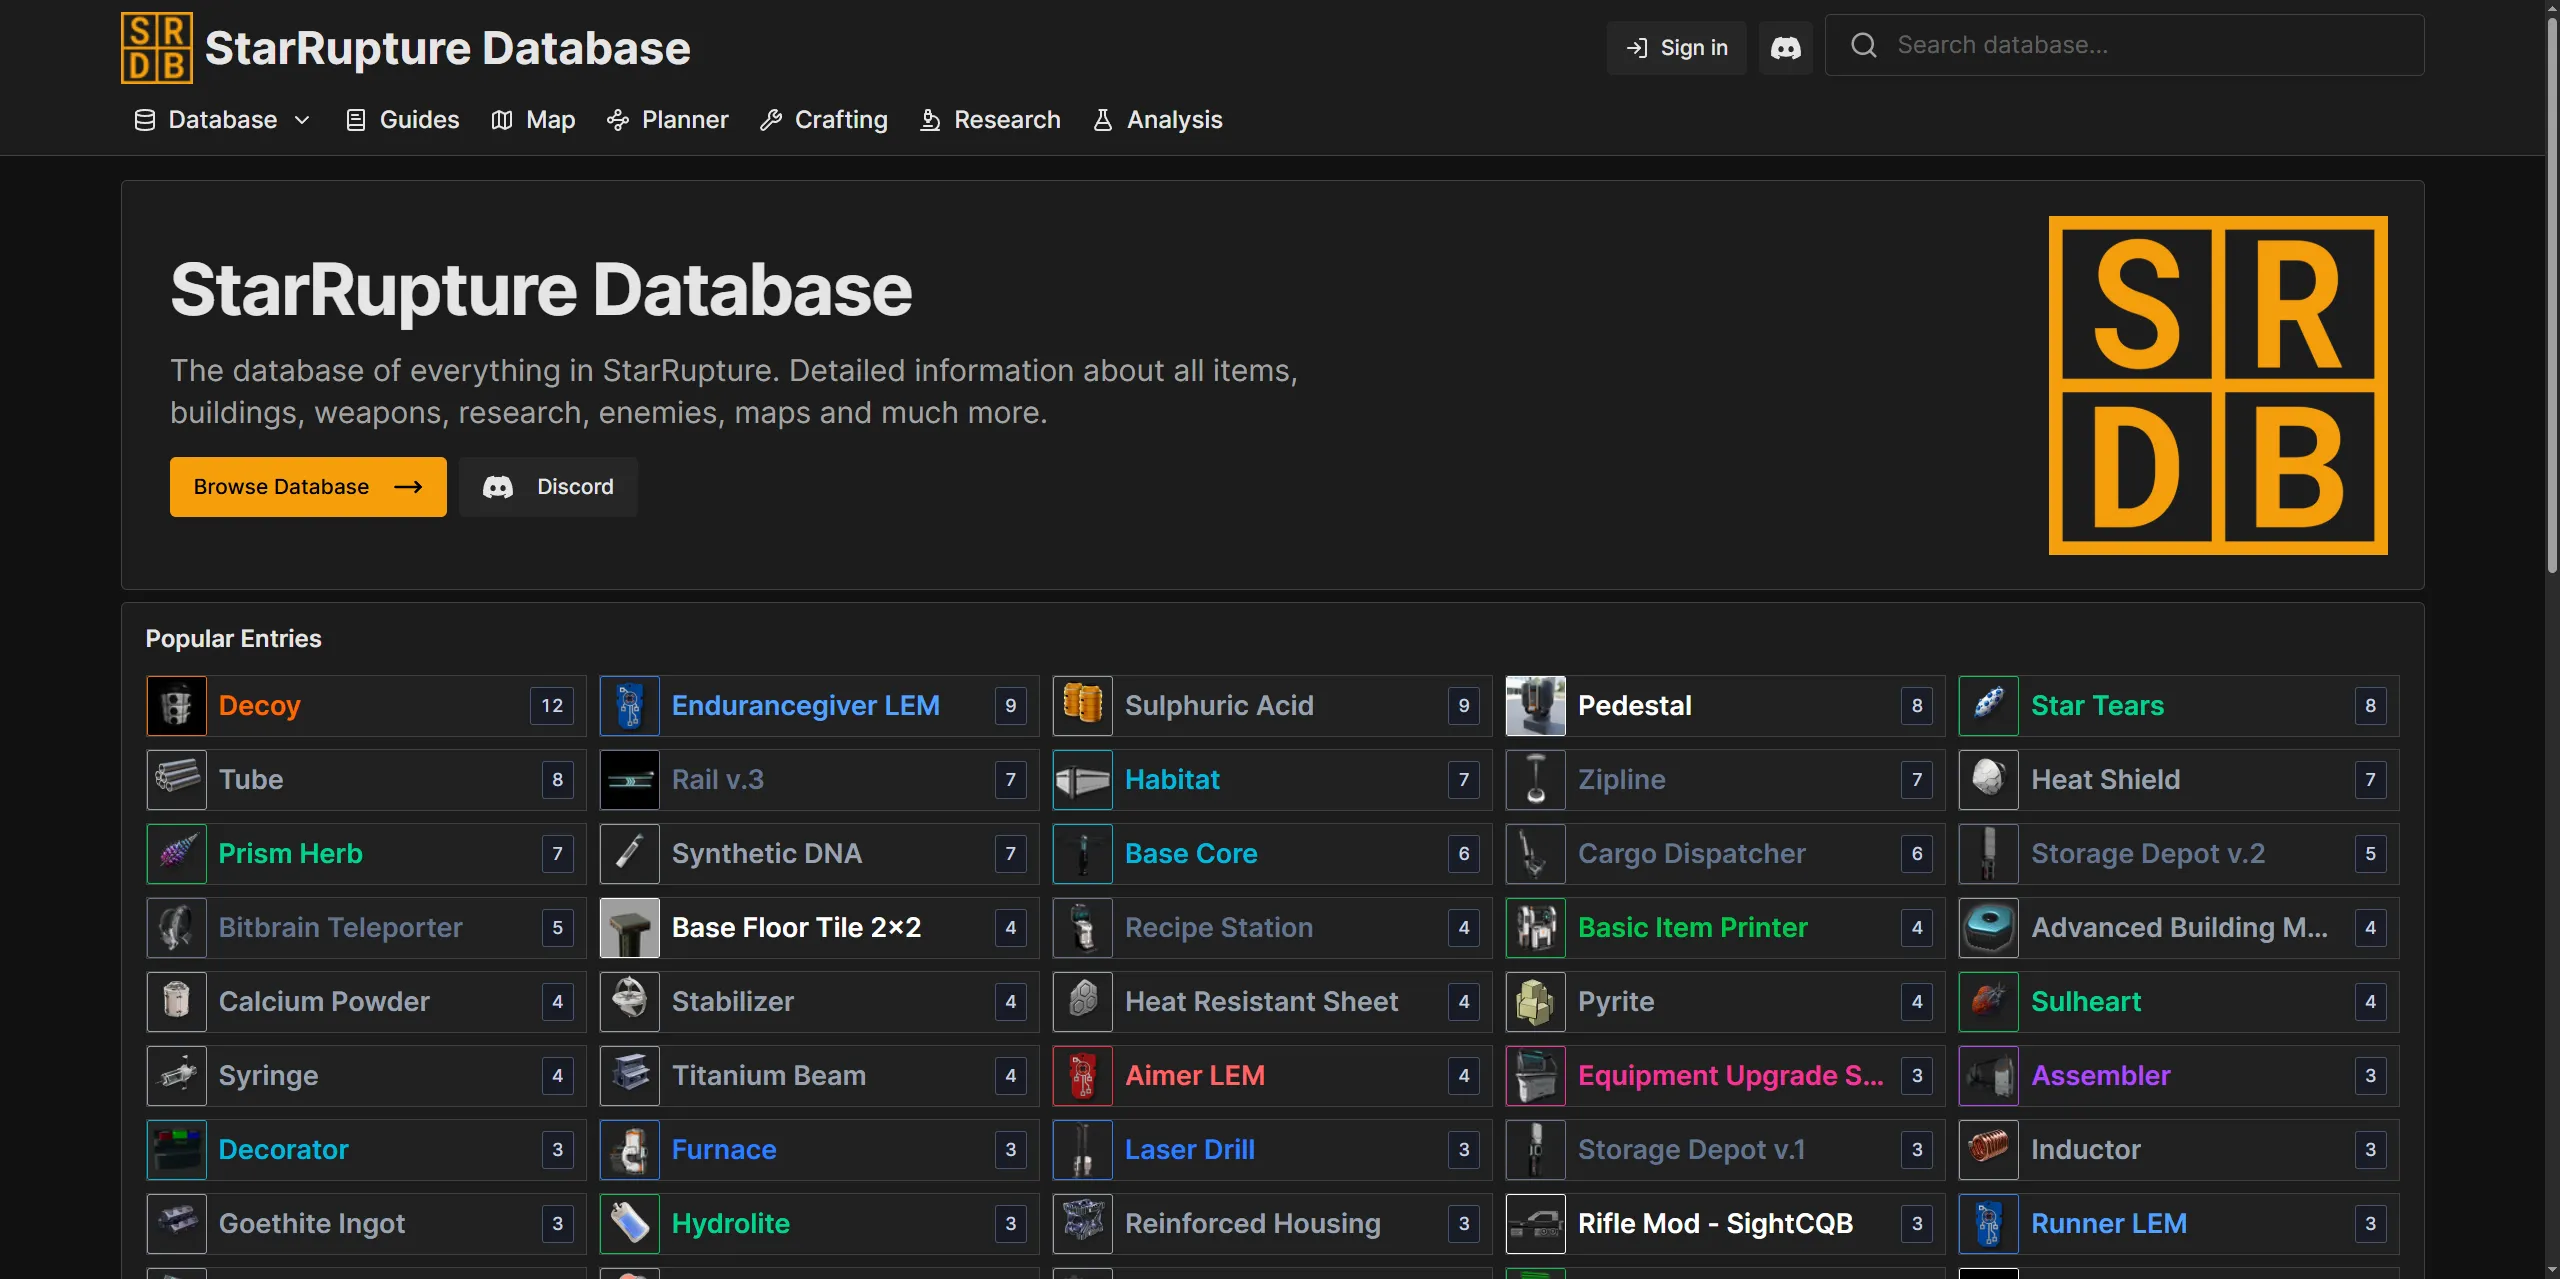Open the Map page

click(x=533, y=120)
